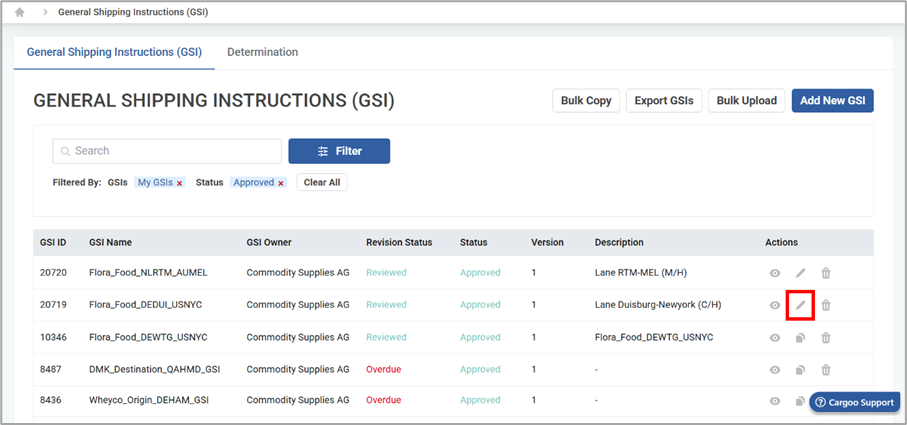View GSI 20720 using its eye icon

(x=775, y=273)
